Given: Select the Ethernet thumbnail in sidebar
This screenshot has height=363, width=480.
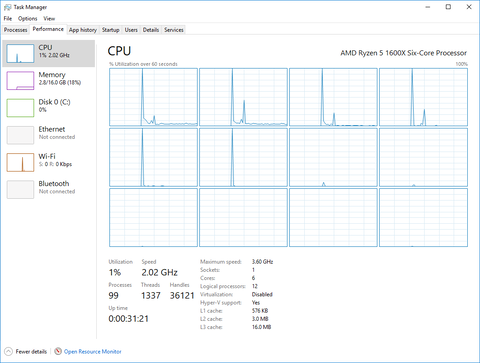Looking at the screenshot, I should tap(20, 135).
